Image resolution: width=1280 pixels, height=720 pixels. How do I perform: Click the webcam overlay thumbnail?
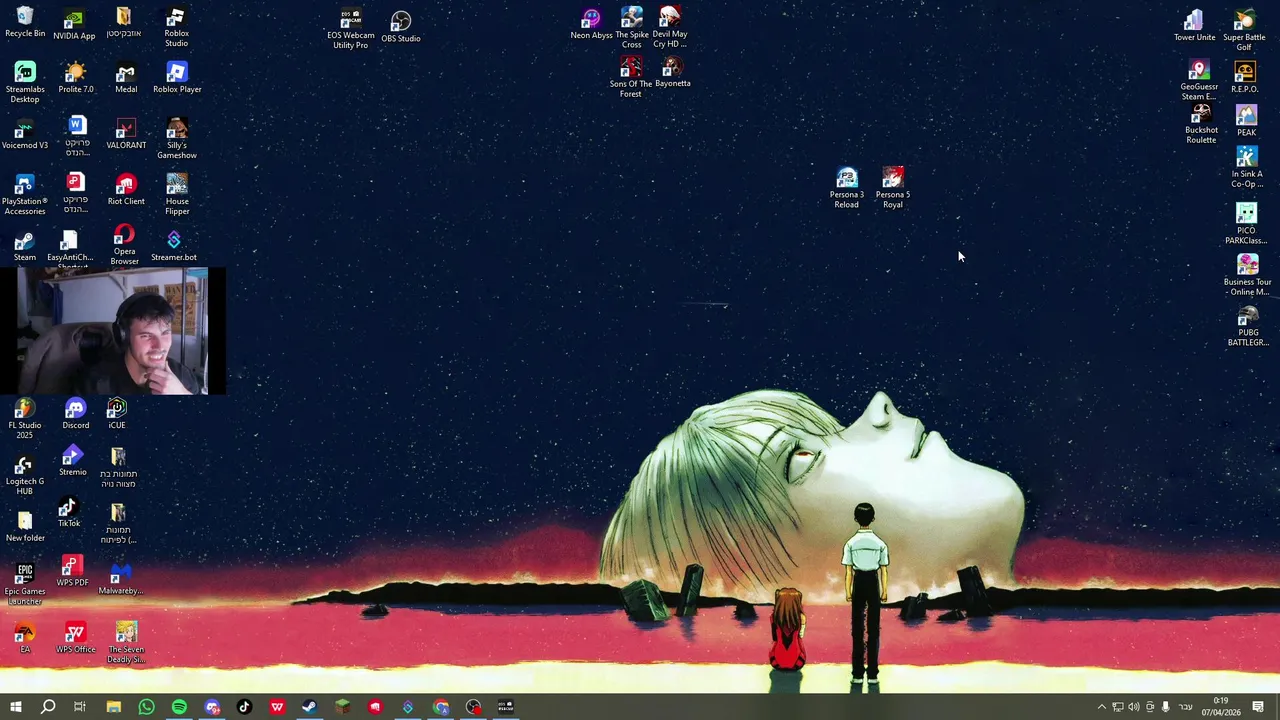tap(112, 331)
